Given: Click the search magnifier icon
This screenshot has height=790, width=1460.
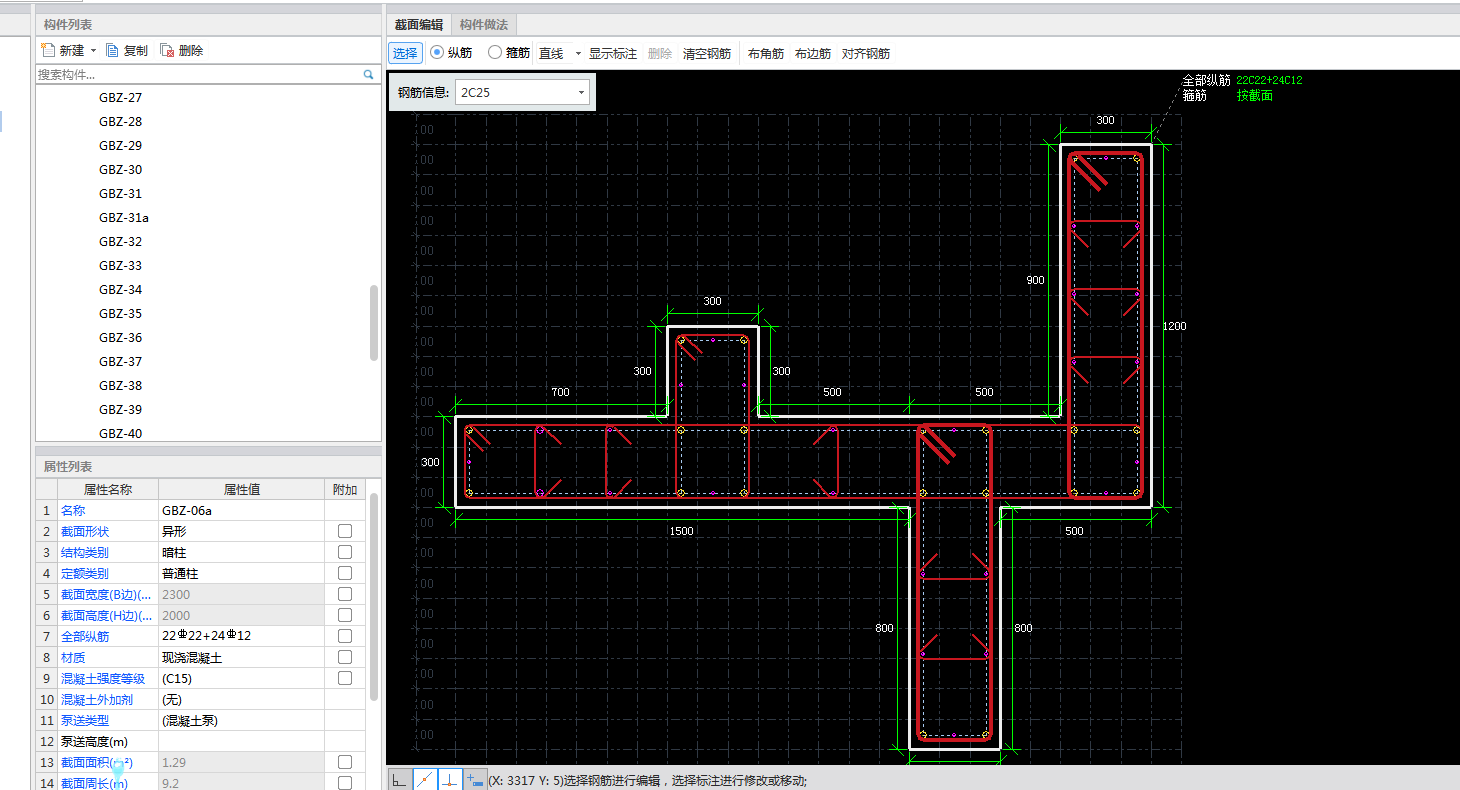Looking at the screenshot, I should click(x=368, y=75).
